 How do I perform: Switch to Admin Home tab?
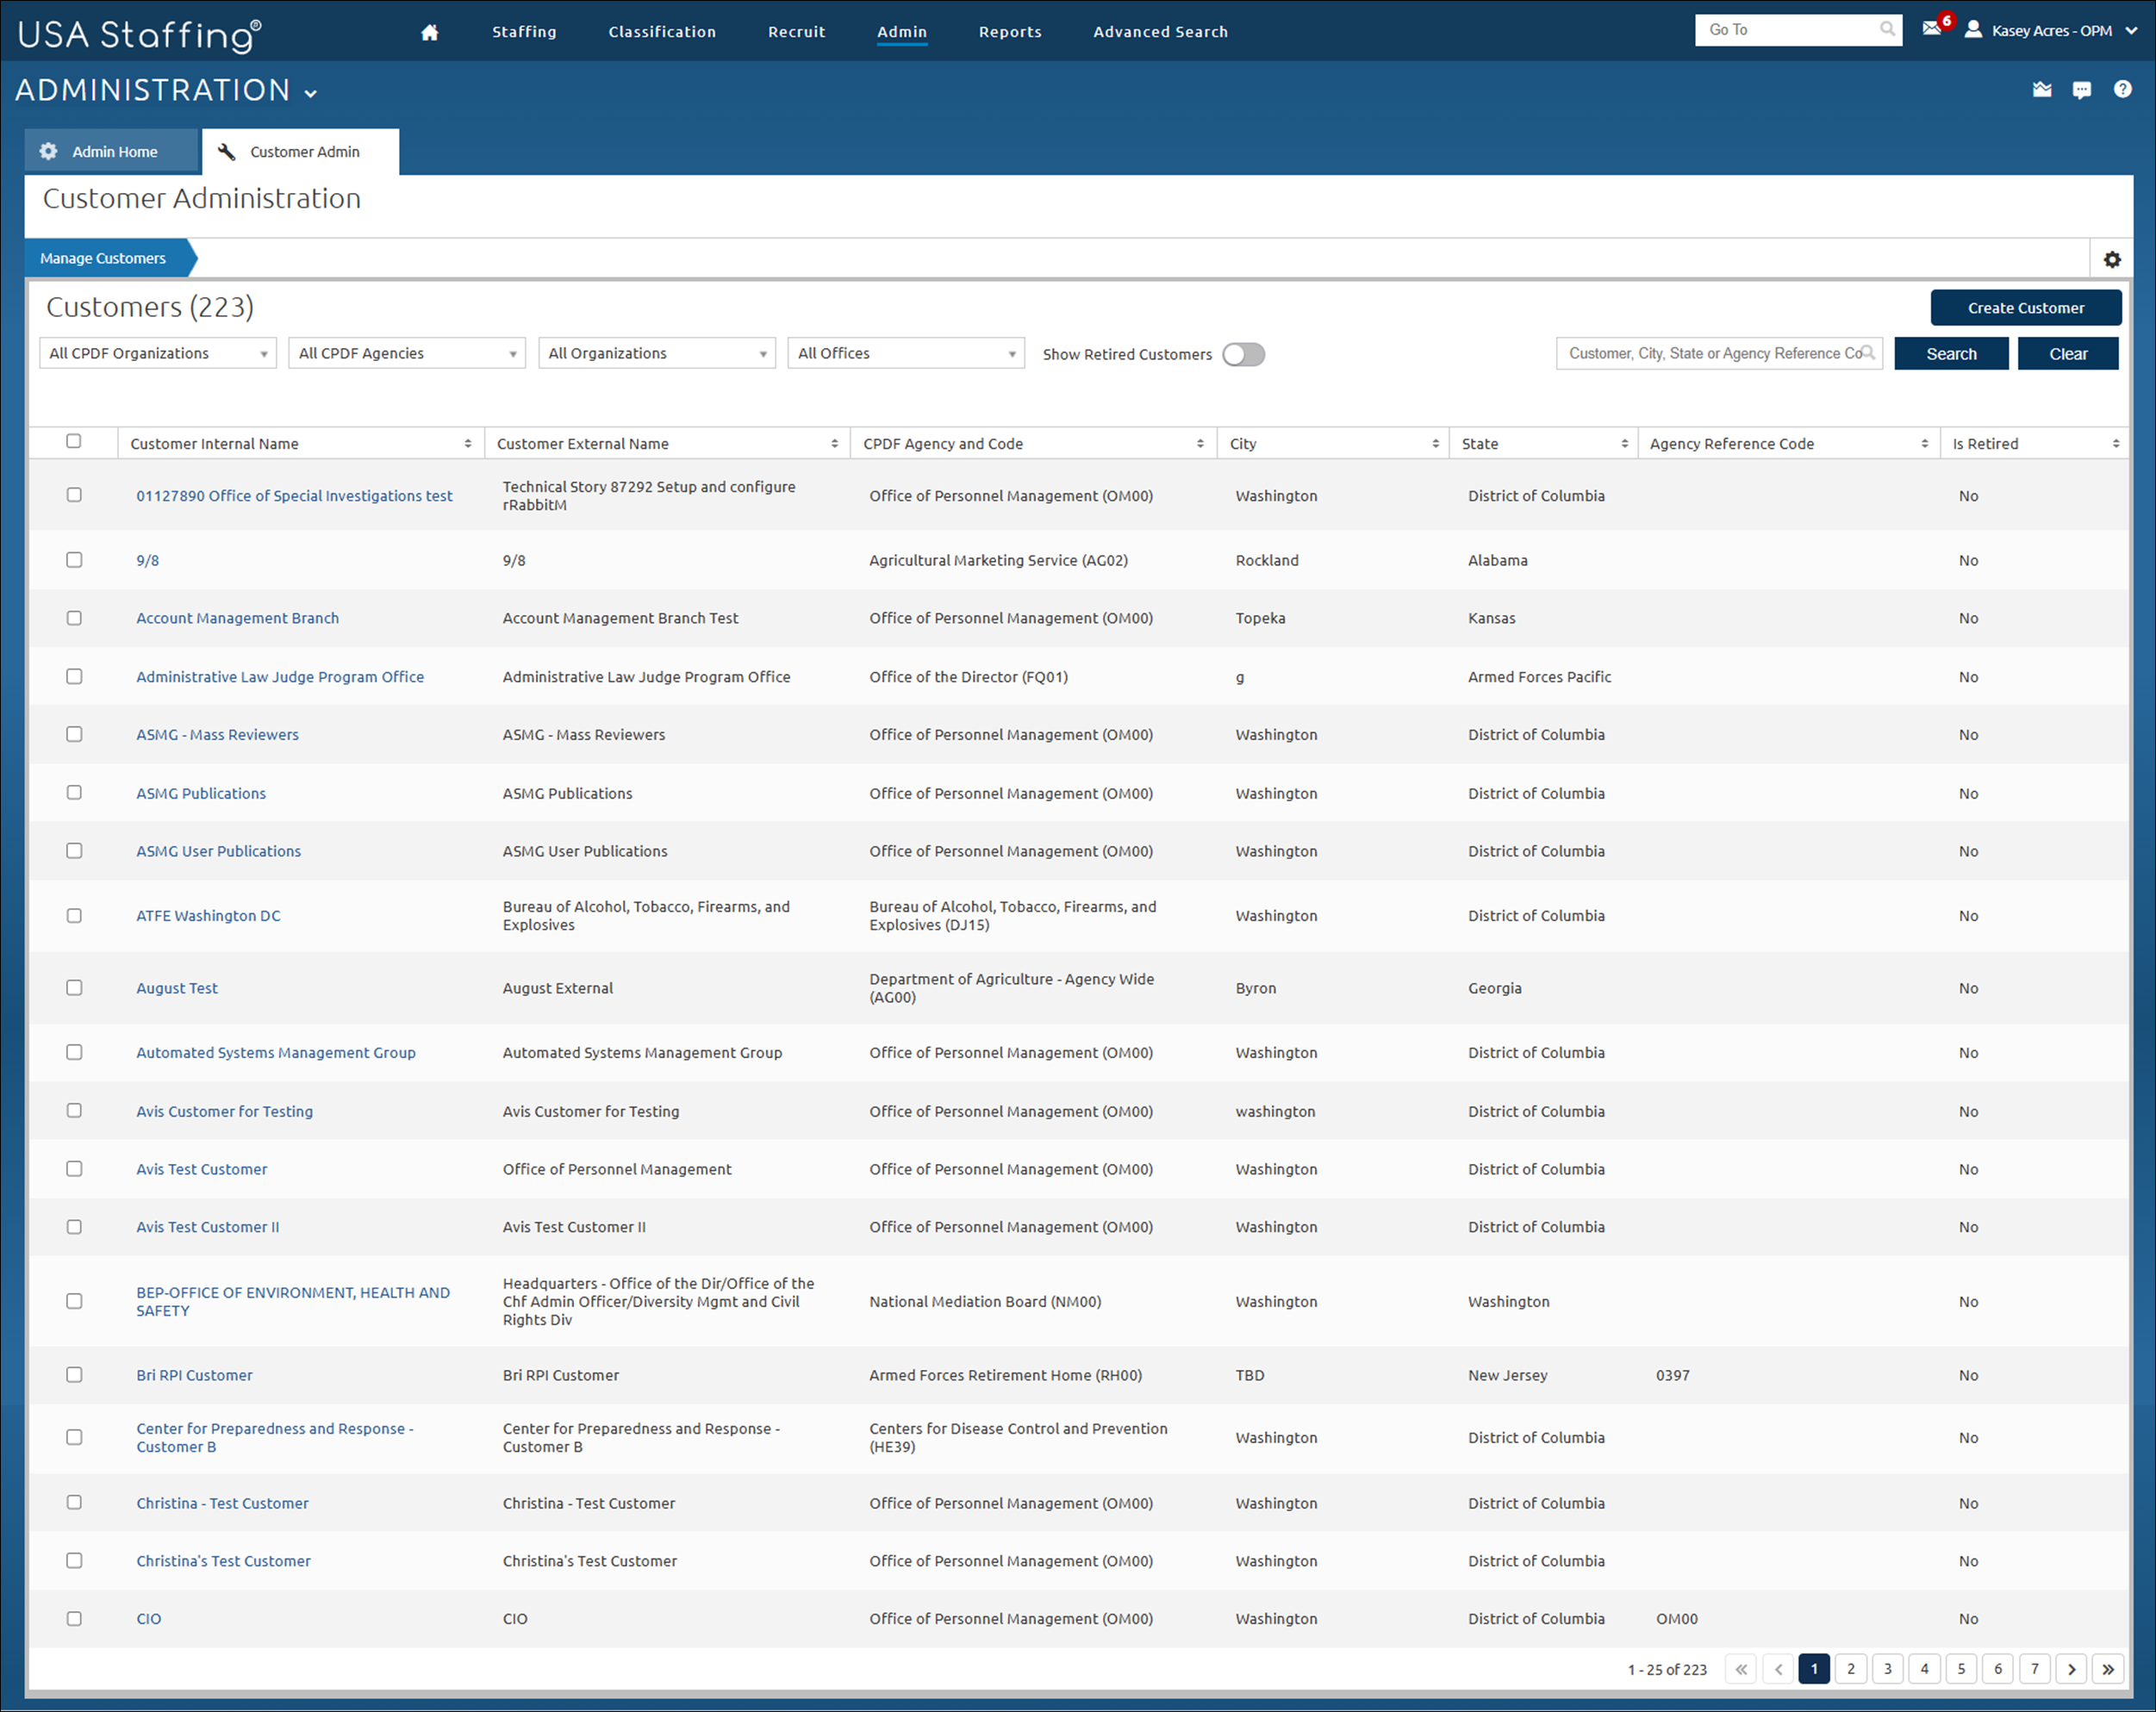point(112,151)
